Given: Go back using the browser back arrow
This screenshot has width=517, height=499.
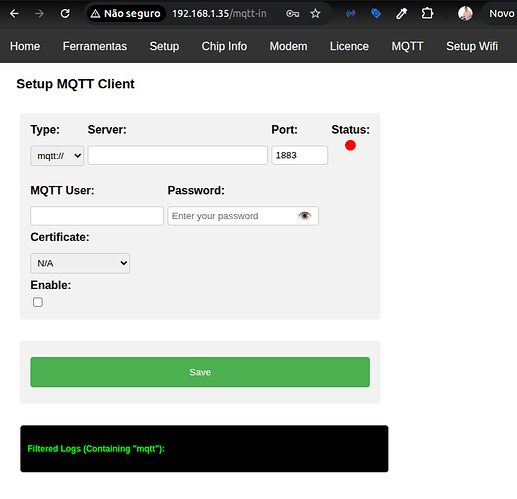Looking at the screenshot, I should pos(14,14).
